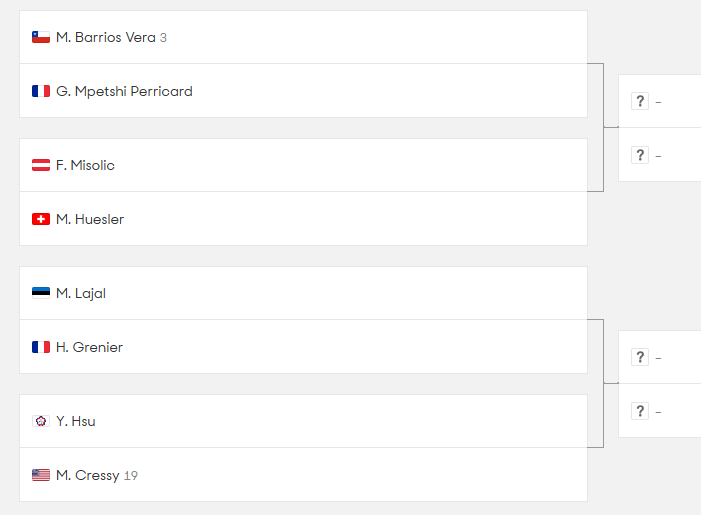Click the USA flag beside M. Cressy
The width and height of the screenshot is (701, 515).
point(41,475)
